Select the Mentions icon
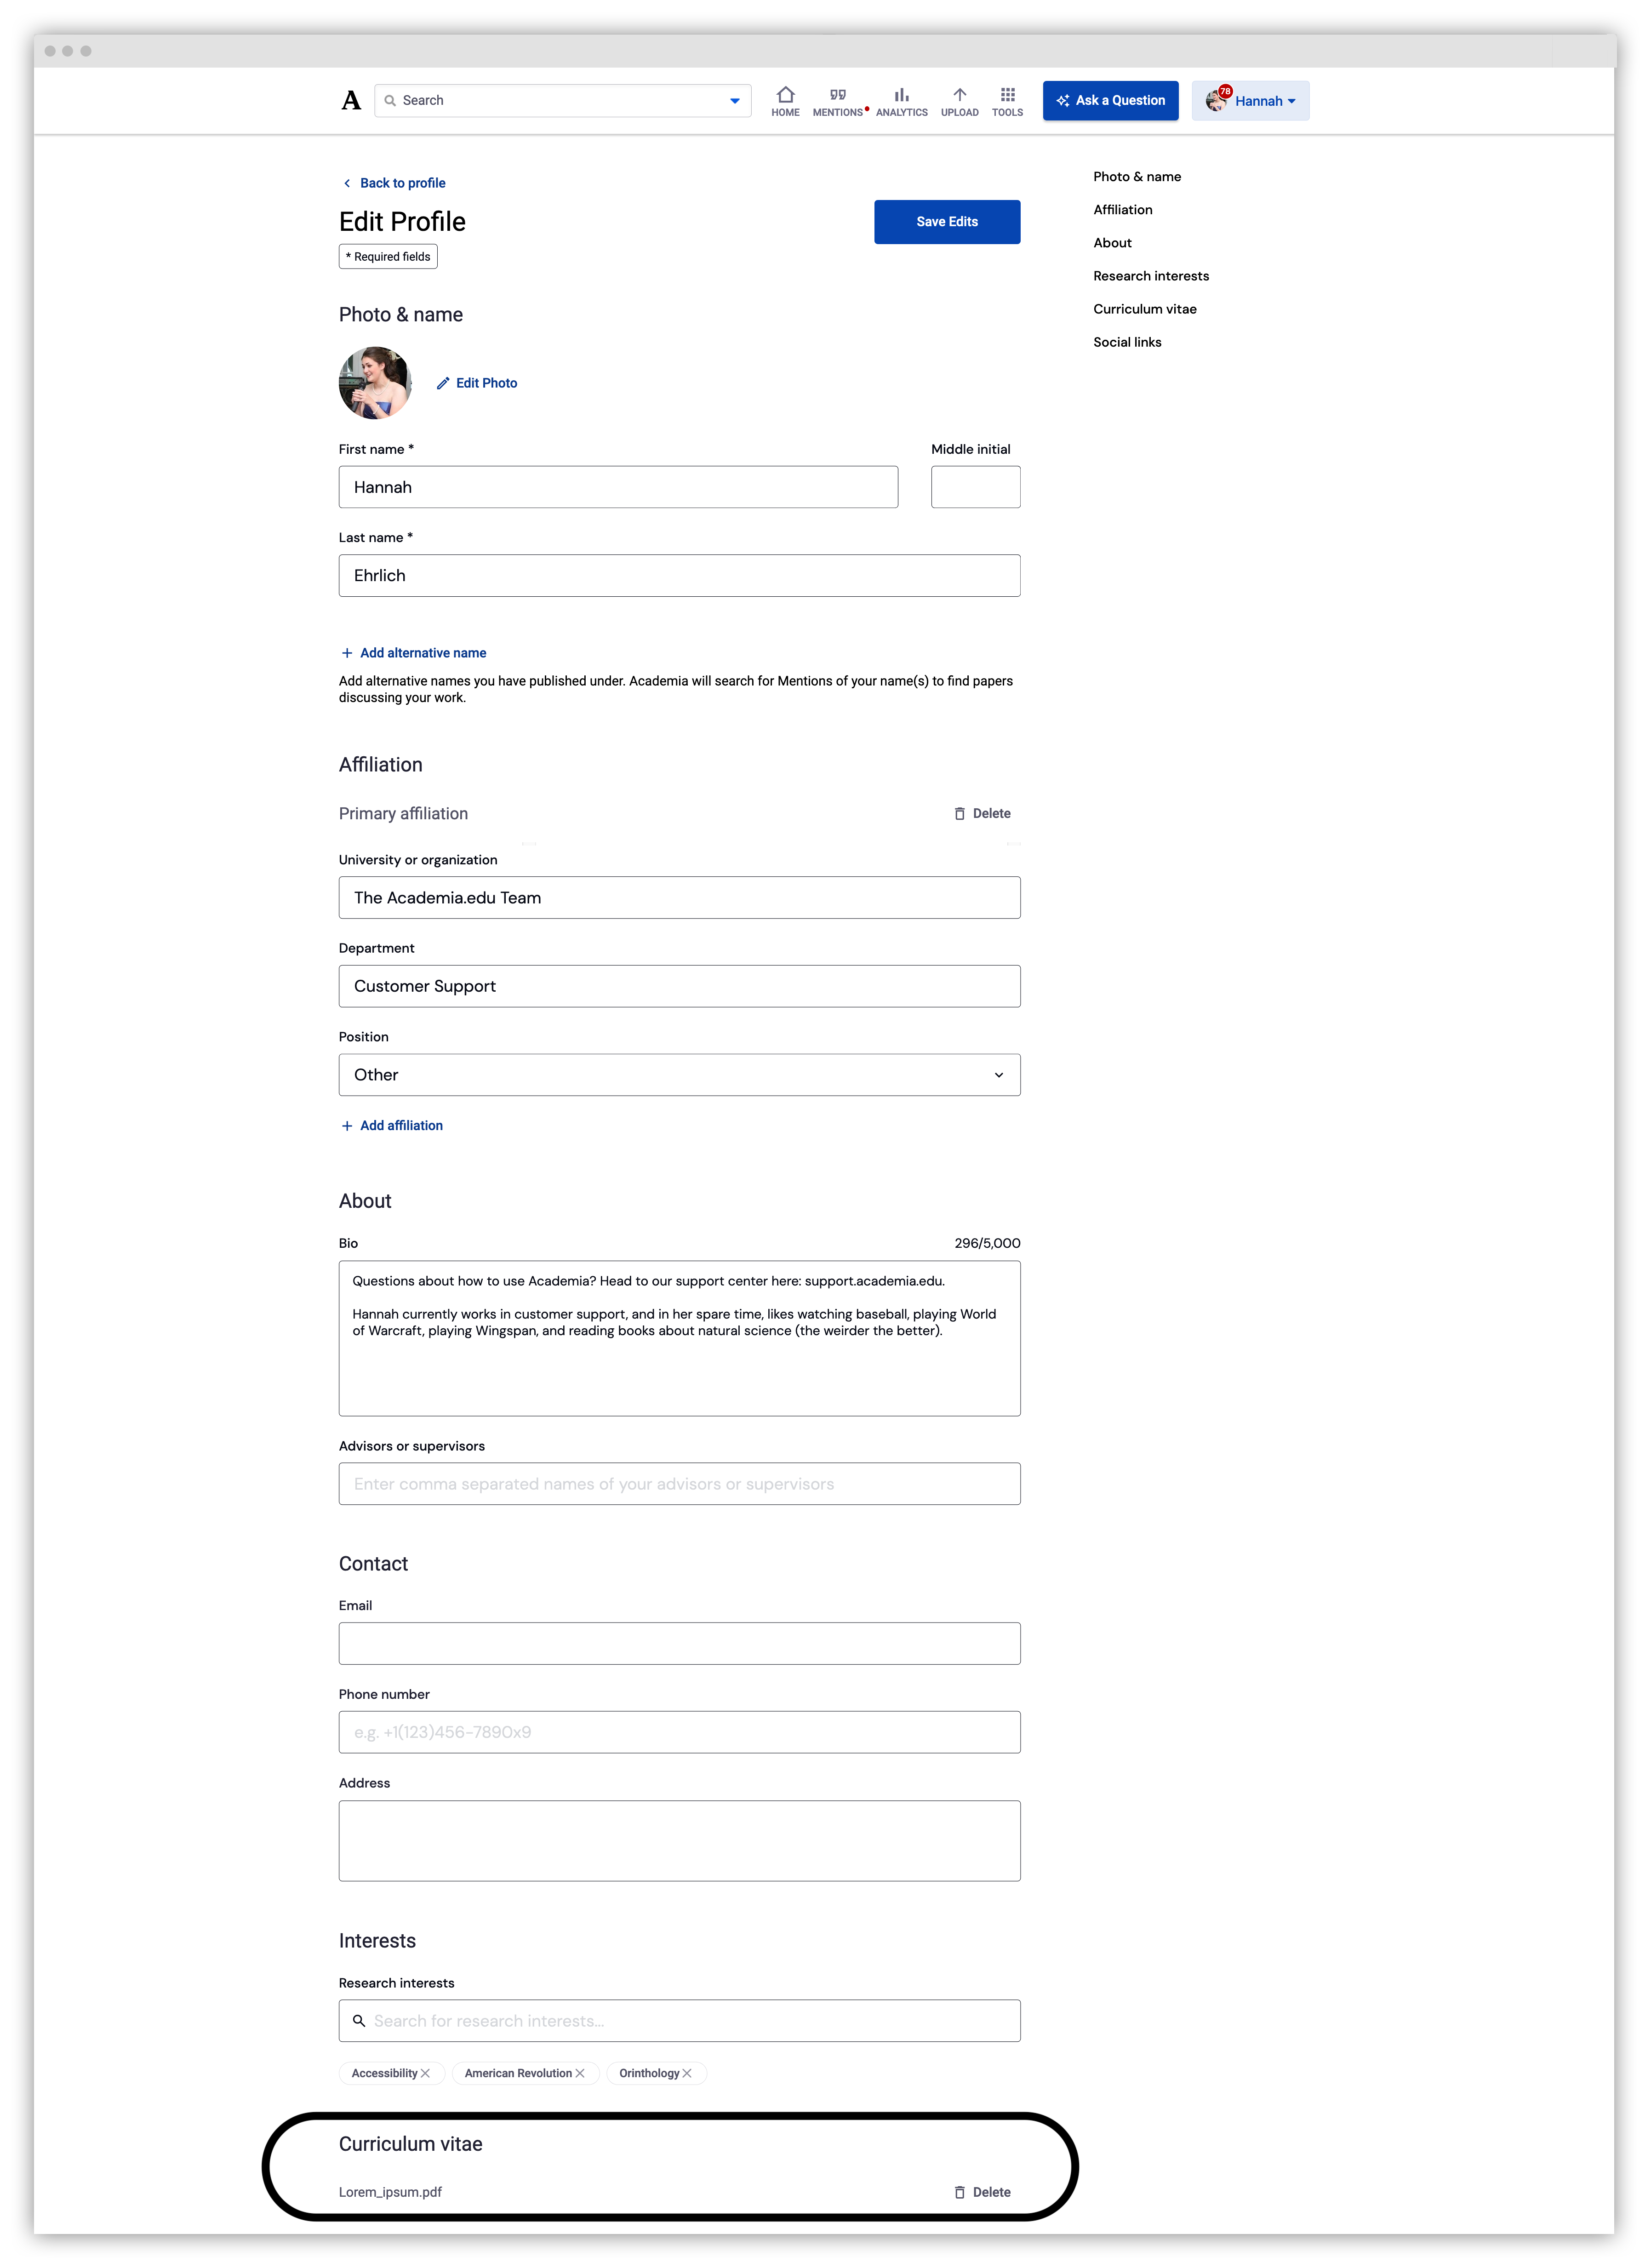The height and width of the screenshot is (2268, 1651). [x=838, y=96]
